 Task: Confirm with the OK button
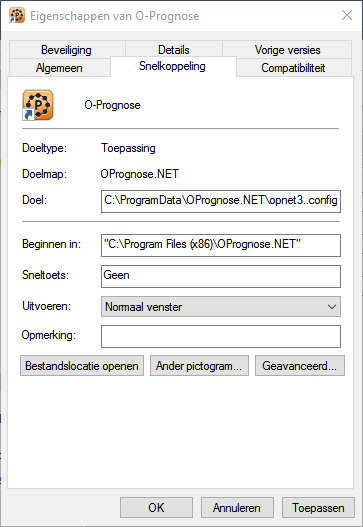(156, 508)
